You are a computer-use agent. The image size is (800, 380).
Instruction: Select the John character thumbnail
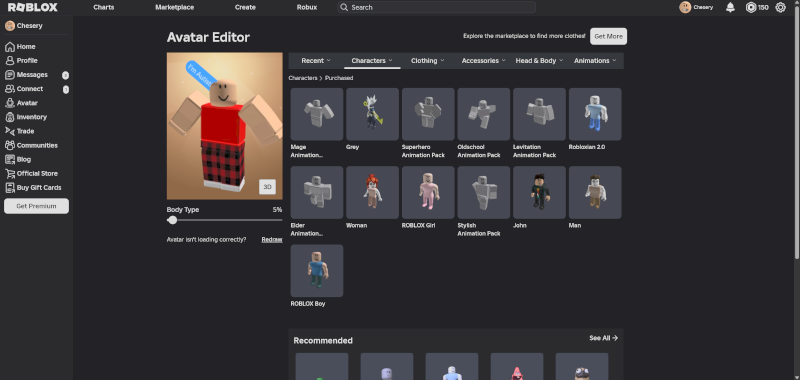(x=539, y=192)
